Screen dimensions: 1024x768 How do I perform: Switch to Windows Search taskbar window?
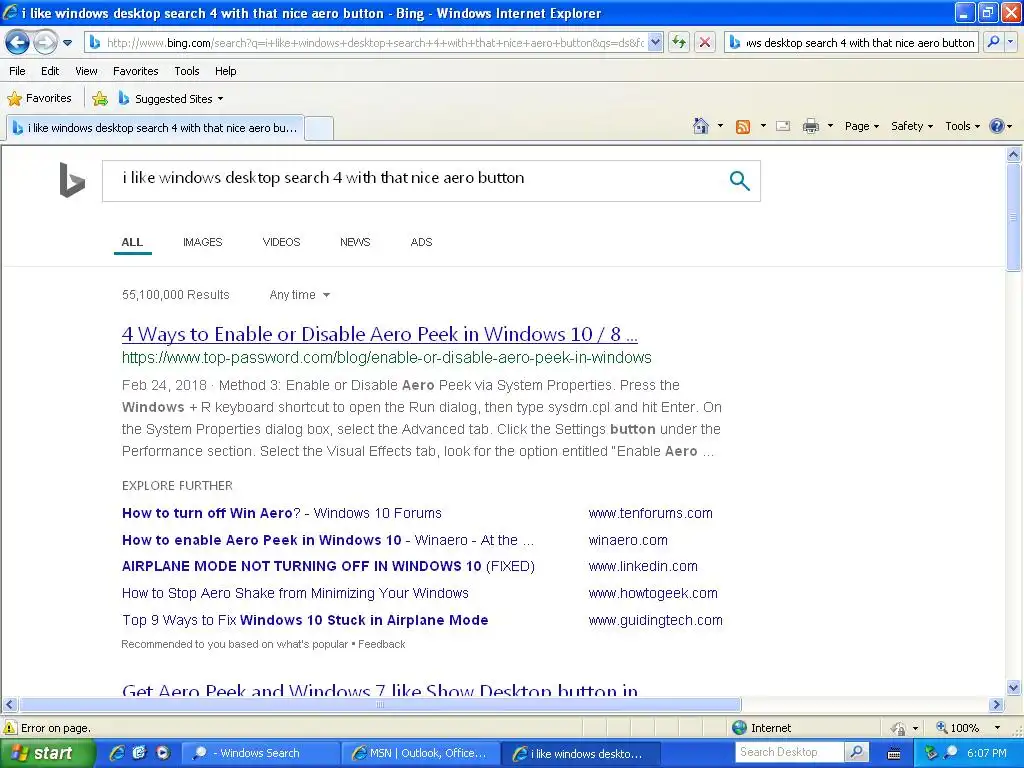point(260,753)
